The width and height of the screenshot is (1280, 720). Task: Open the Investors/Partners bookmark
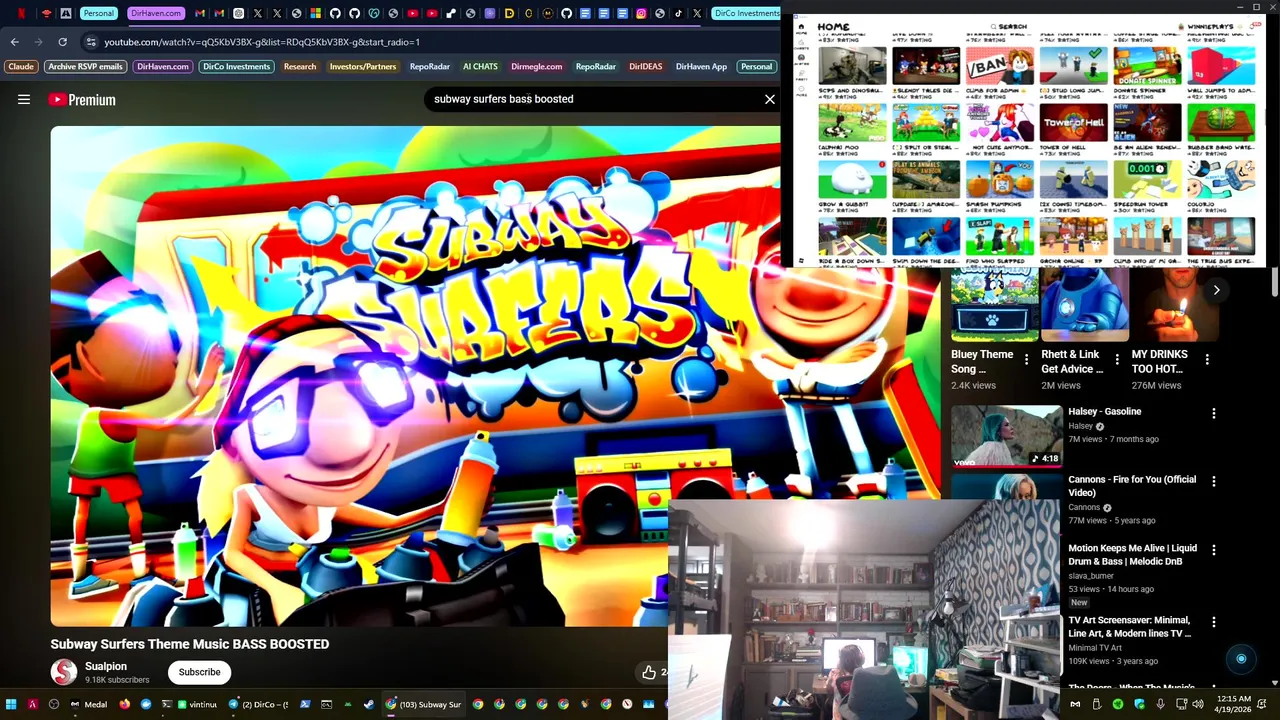click(363, 66)
